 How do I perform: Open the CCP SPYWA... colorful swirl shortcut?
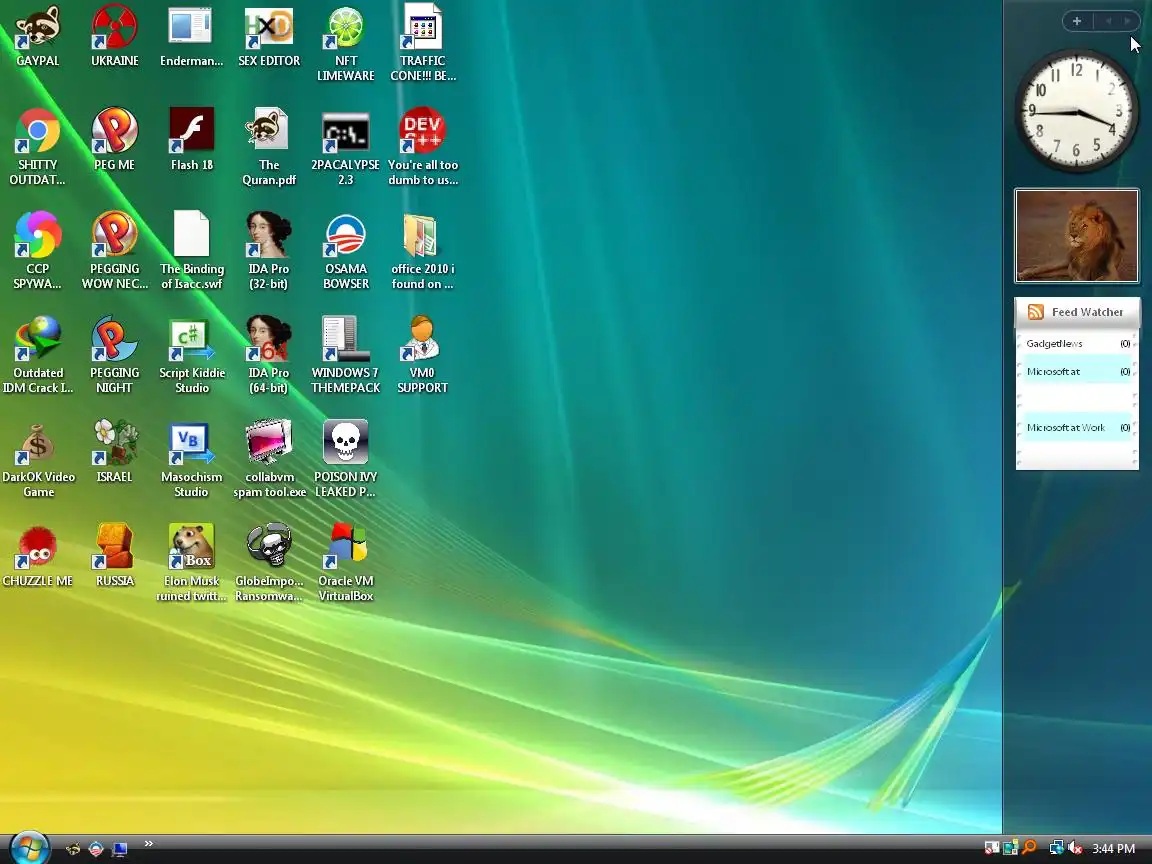point(37,251)
